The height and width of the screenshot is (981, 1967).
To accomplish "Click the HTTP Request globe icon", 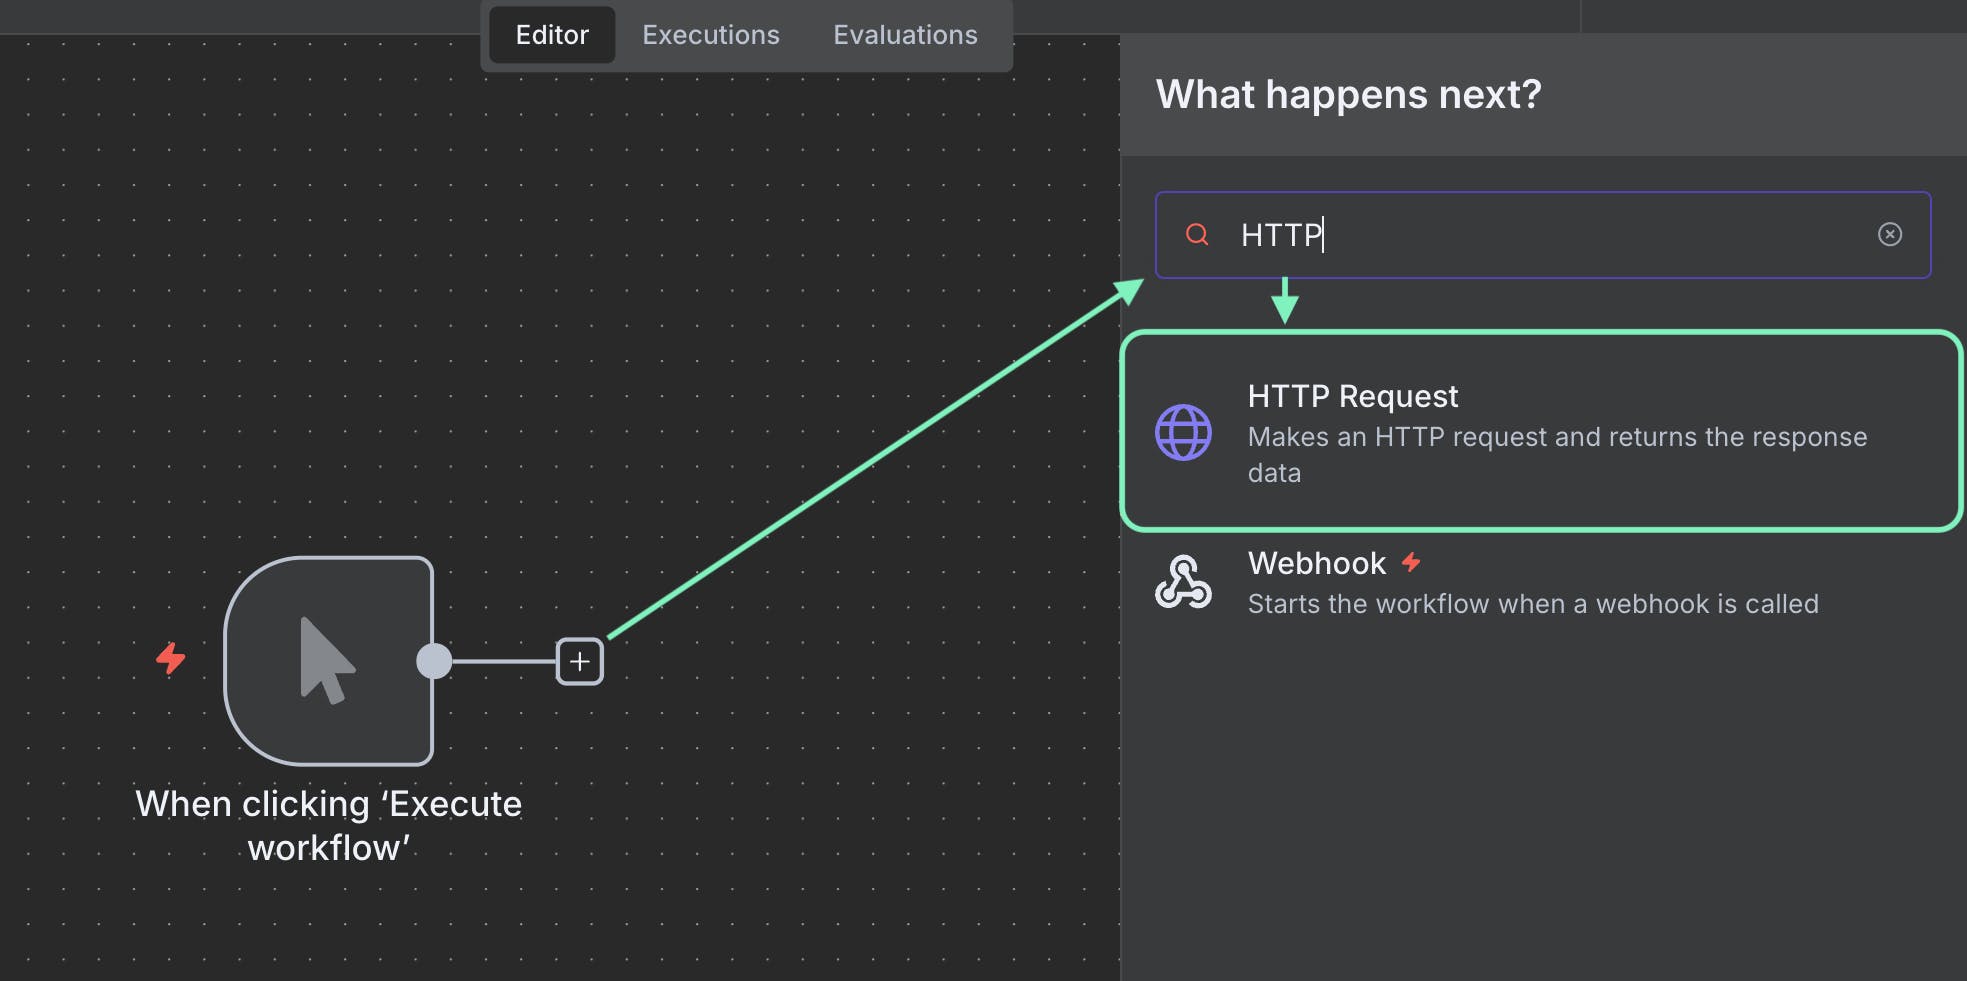I will 1185,432.
